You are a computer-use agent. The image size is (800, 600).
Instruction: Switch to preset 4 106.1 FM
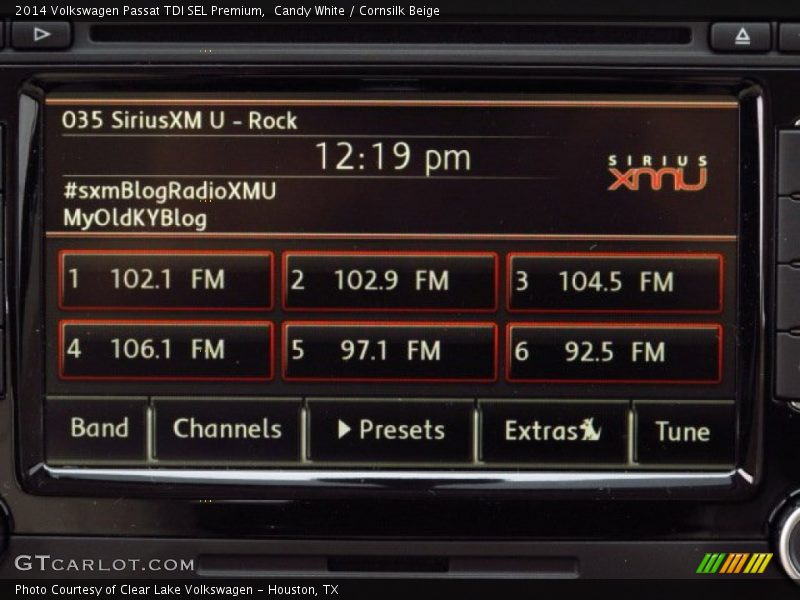click(x=166, y=350)
